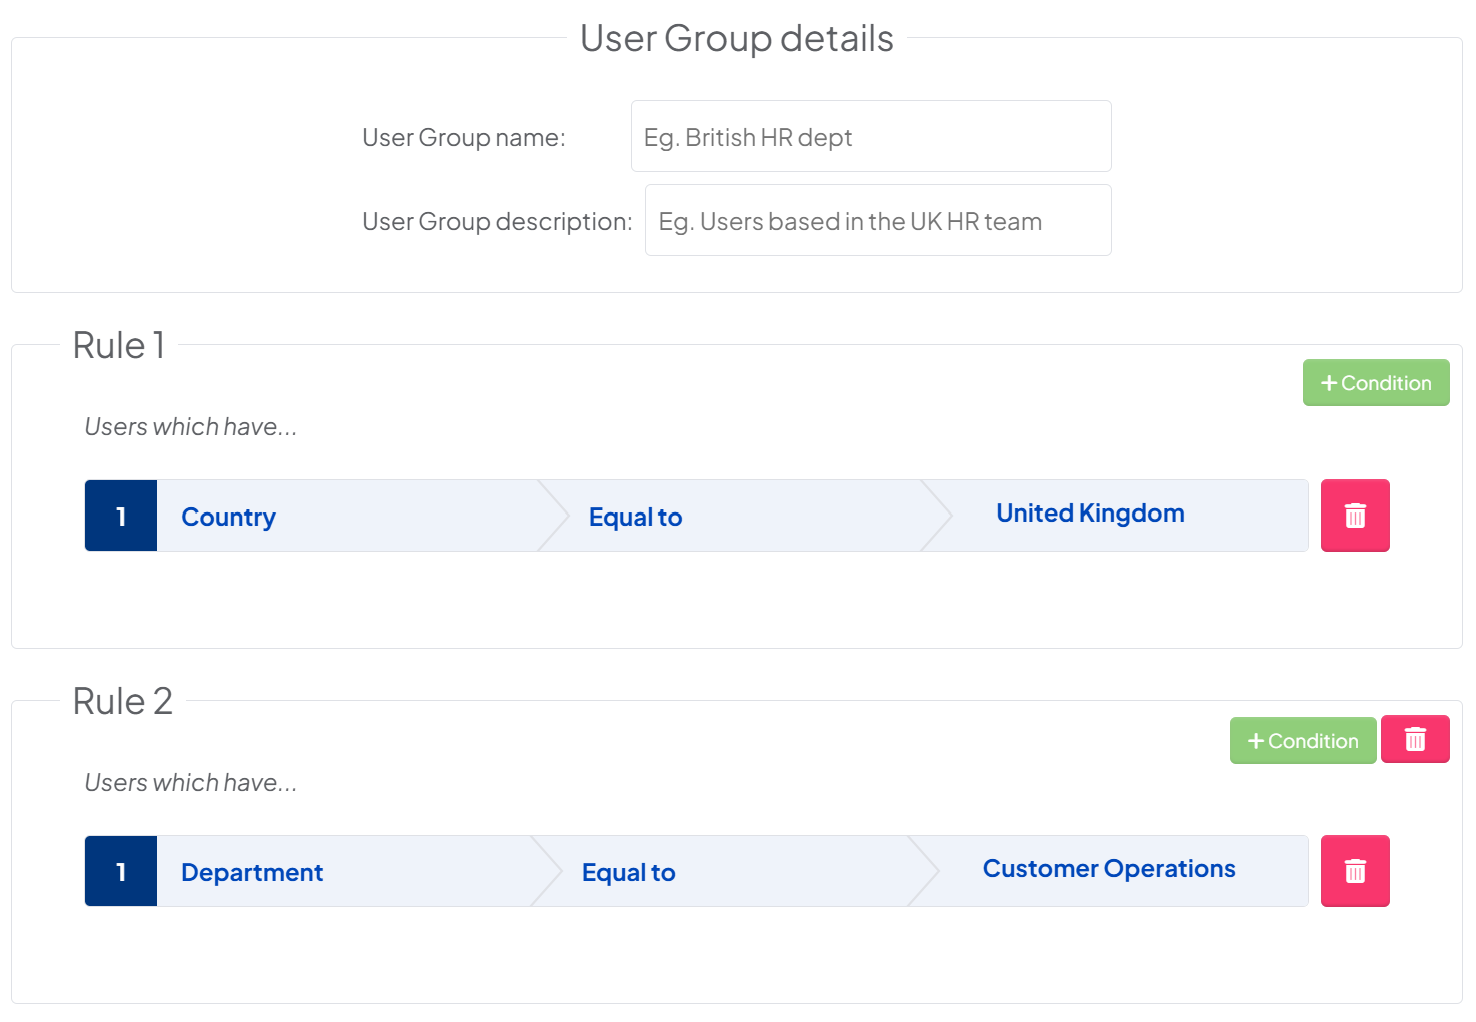Change the United Kingdom value
This screenshot has width=1476, height=1022.
tap(1090, 513)
